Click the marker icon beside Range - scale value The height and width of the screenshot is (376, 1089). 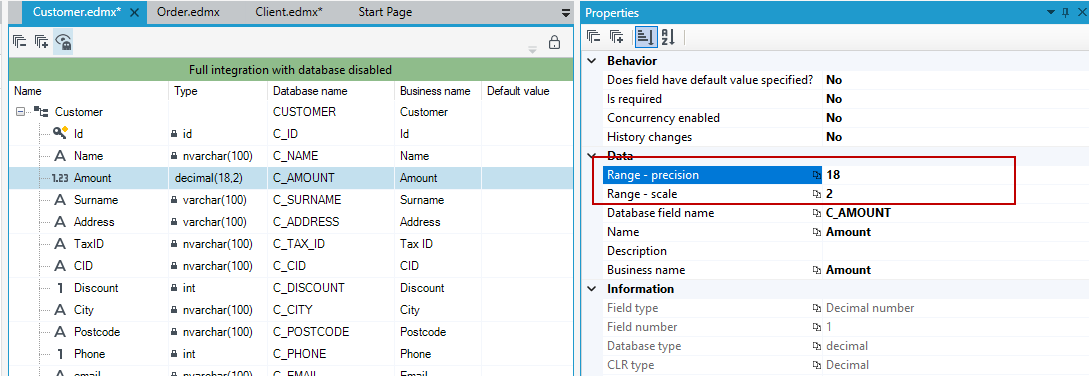817,195
